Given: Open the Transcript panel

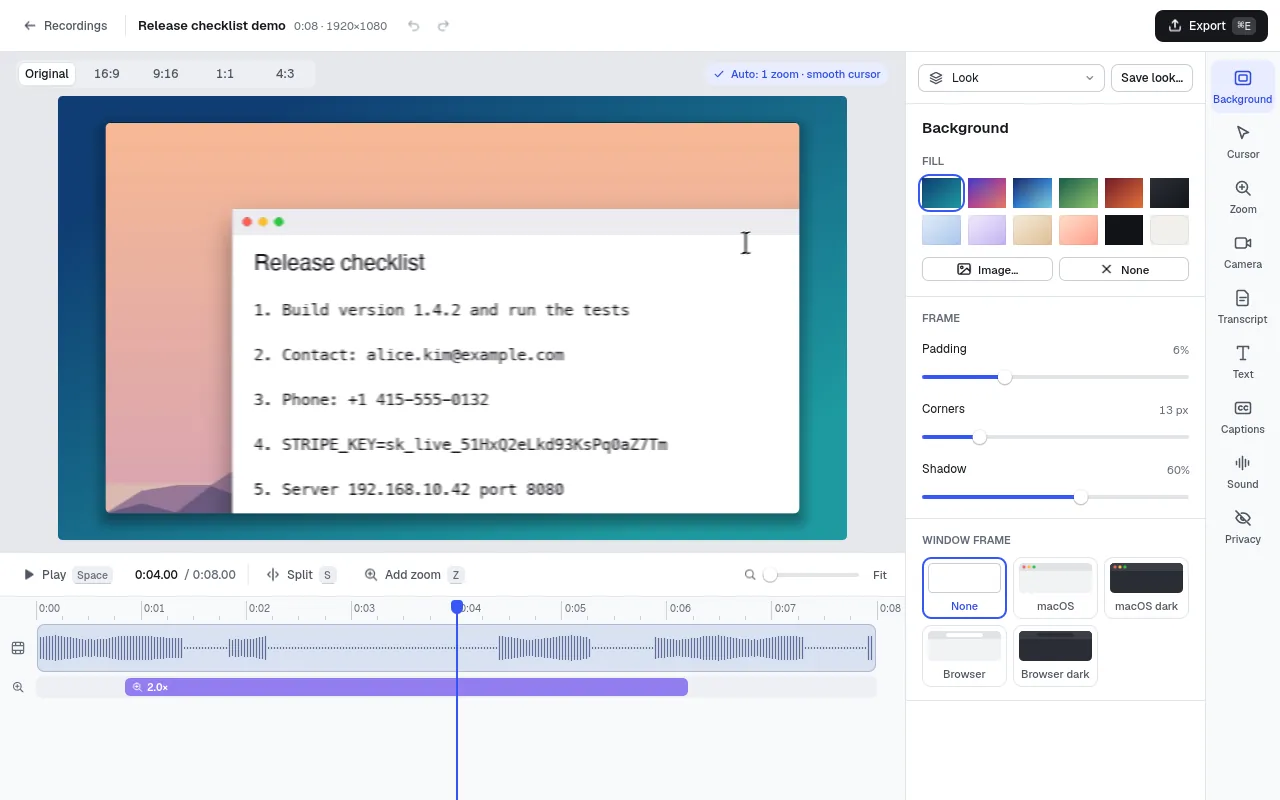Looking at the screenshot, I should pyautogui.click(x=1243, y=306).
